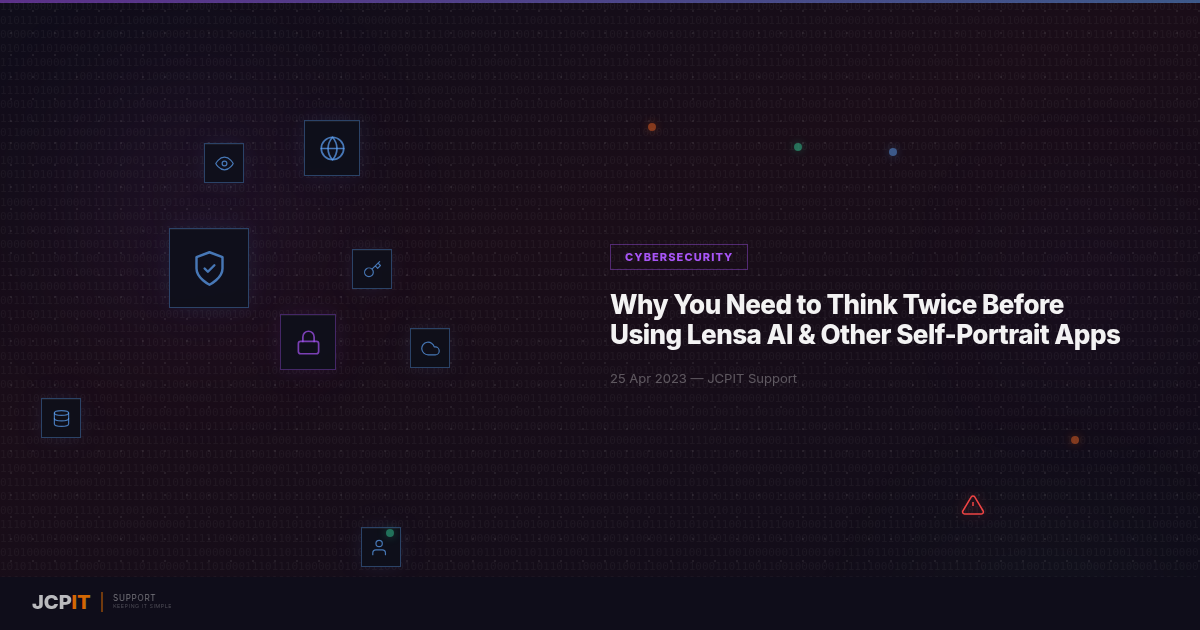Toggle the green indicator dot near the title
Image resolution: width=1200 pixels, height=630 pixels.
(x=798, y=147)
